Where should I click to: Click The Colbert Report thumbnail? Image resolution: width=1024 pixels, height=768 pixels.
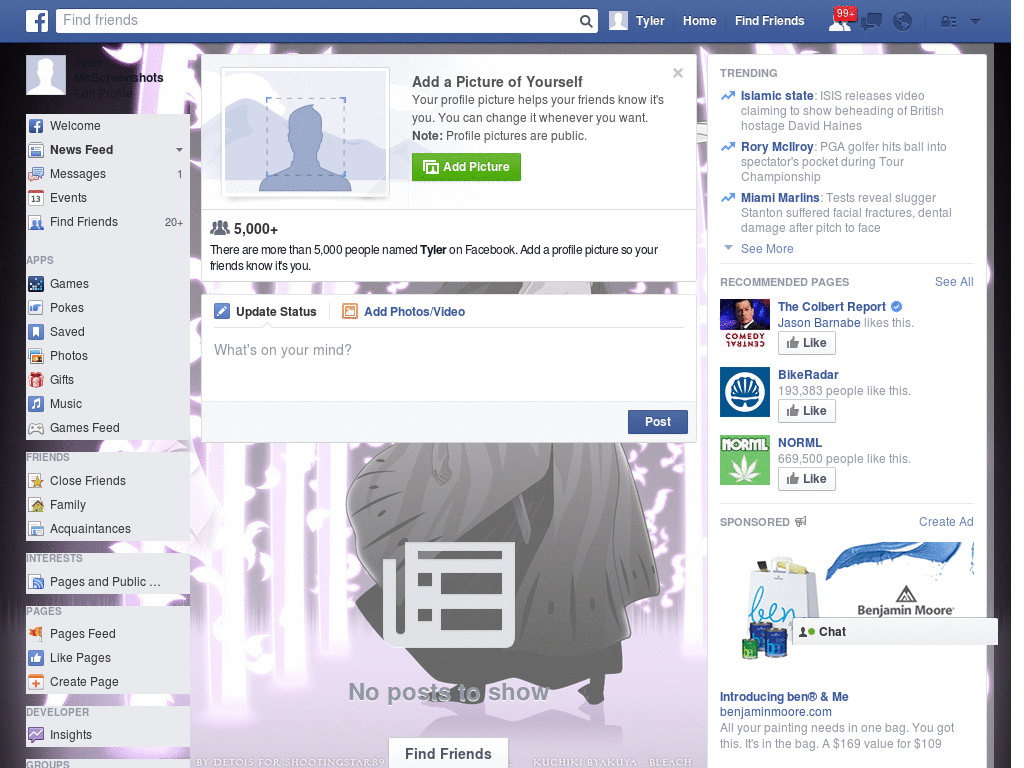[x=744, y=324]
